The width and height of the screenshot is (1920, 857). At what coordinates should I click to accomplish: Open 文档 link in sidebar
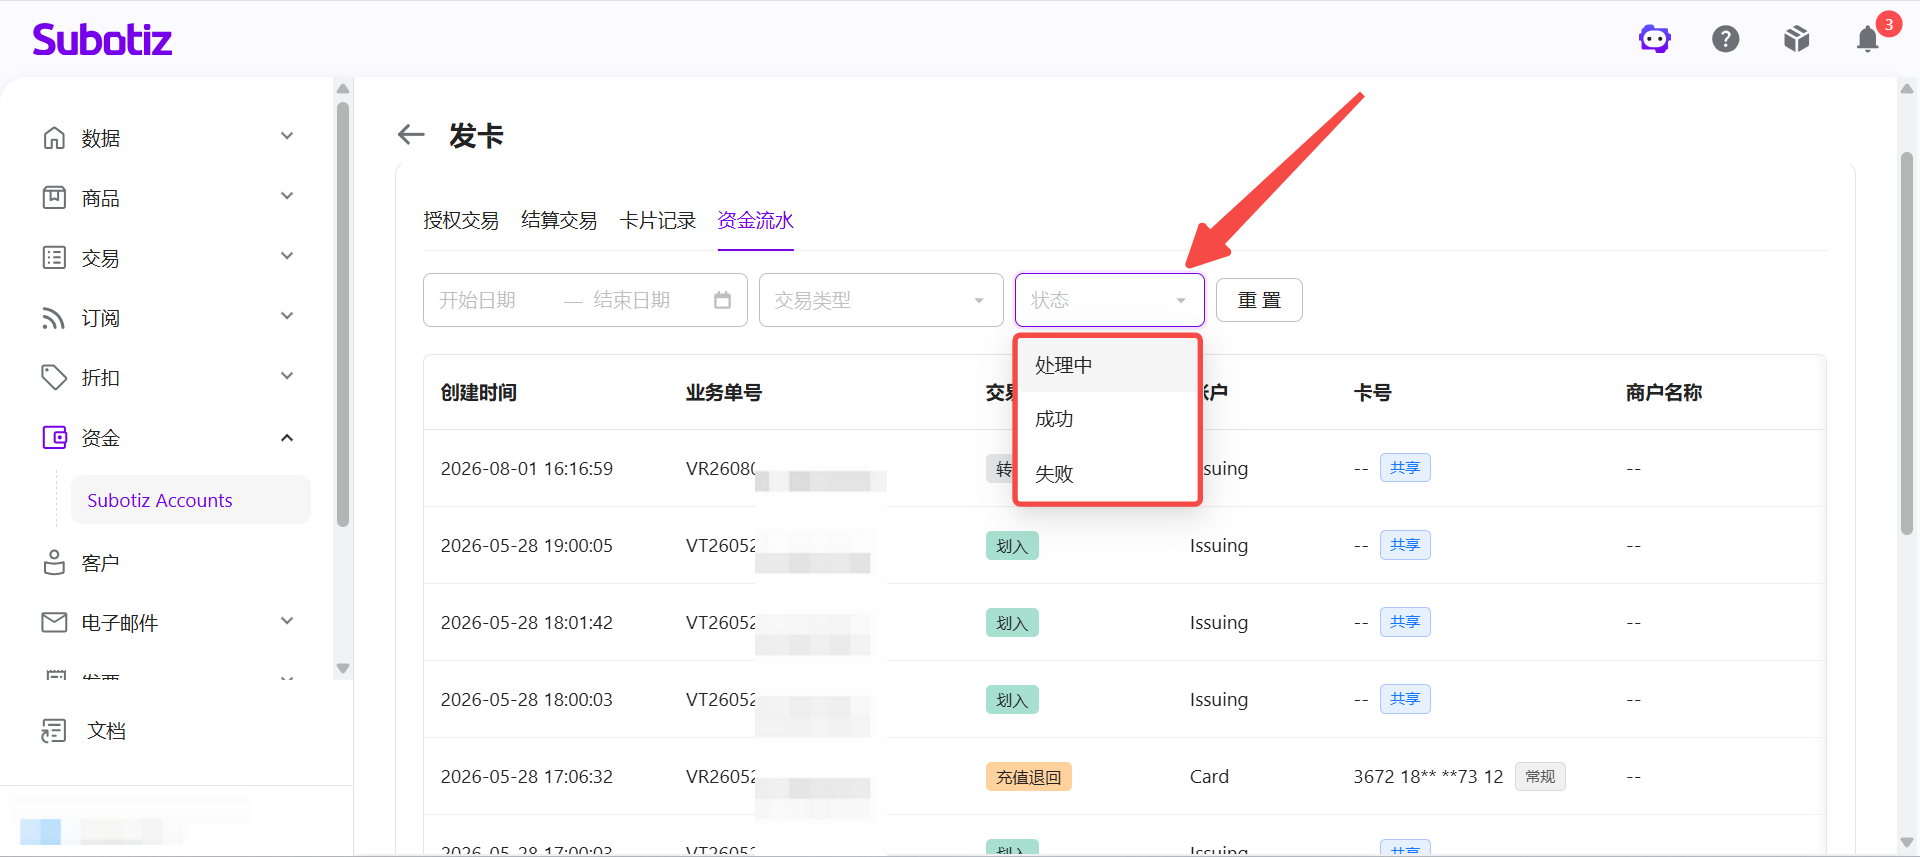pos(106,731)
